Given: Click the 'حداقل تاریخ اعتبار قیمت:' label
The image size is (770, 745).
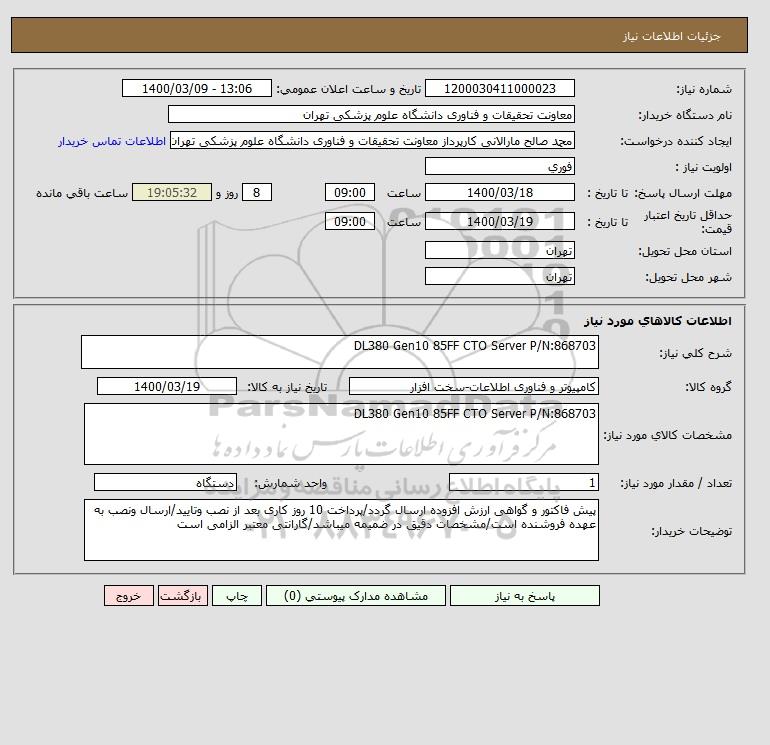Looking at the screenshot, I should click(x=688, y=222).
